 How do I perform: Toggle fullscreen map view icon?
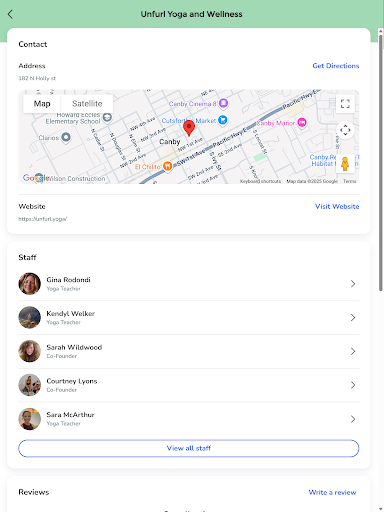pyautogui.click(x=345, y=104)
